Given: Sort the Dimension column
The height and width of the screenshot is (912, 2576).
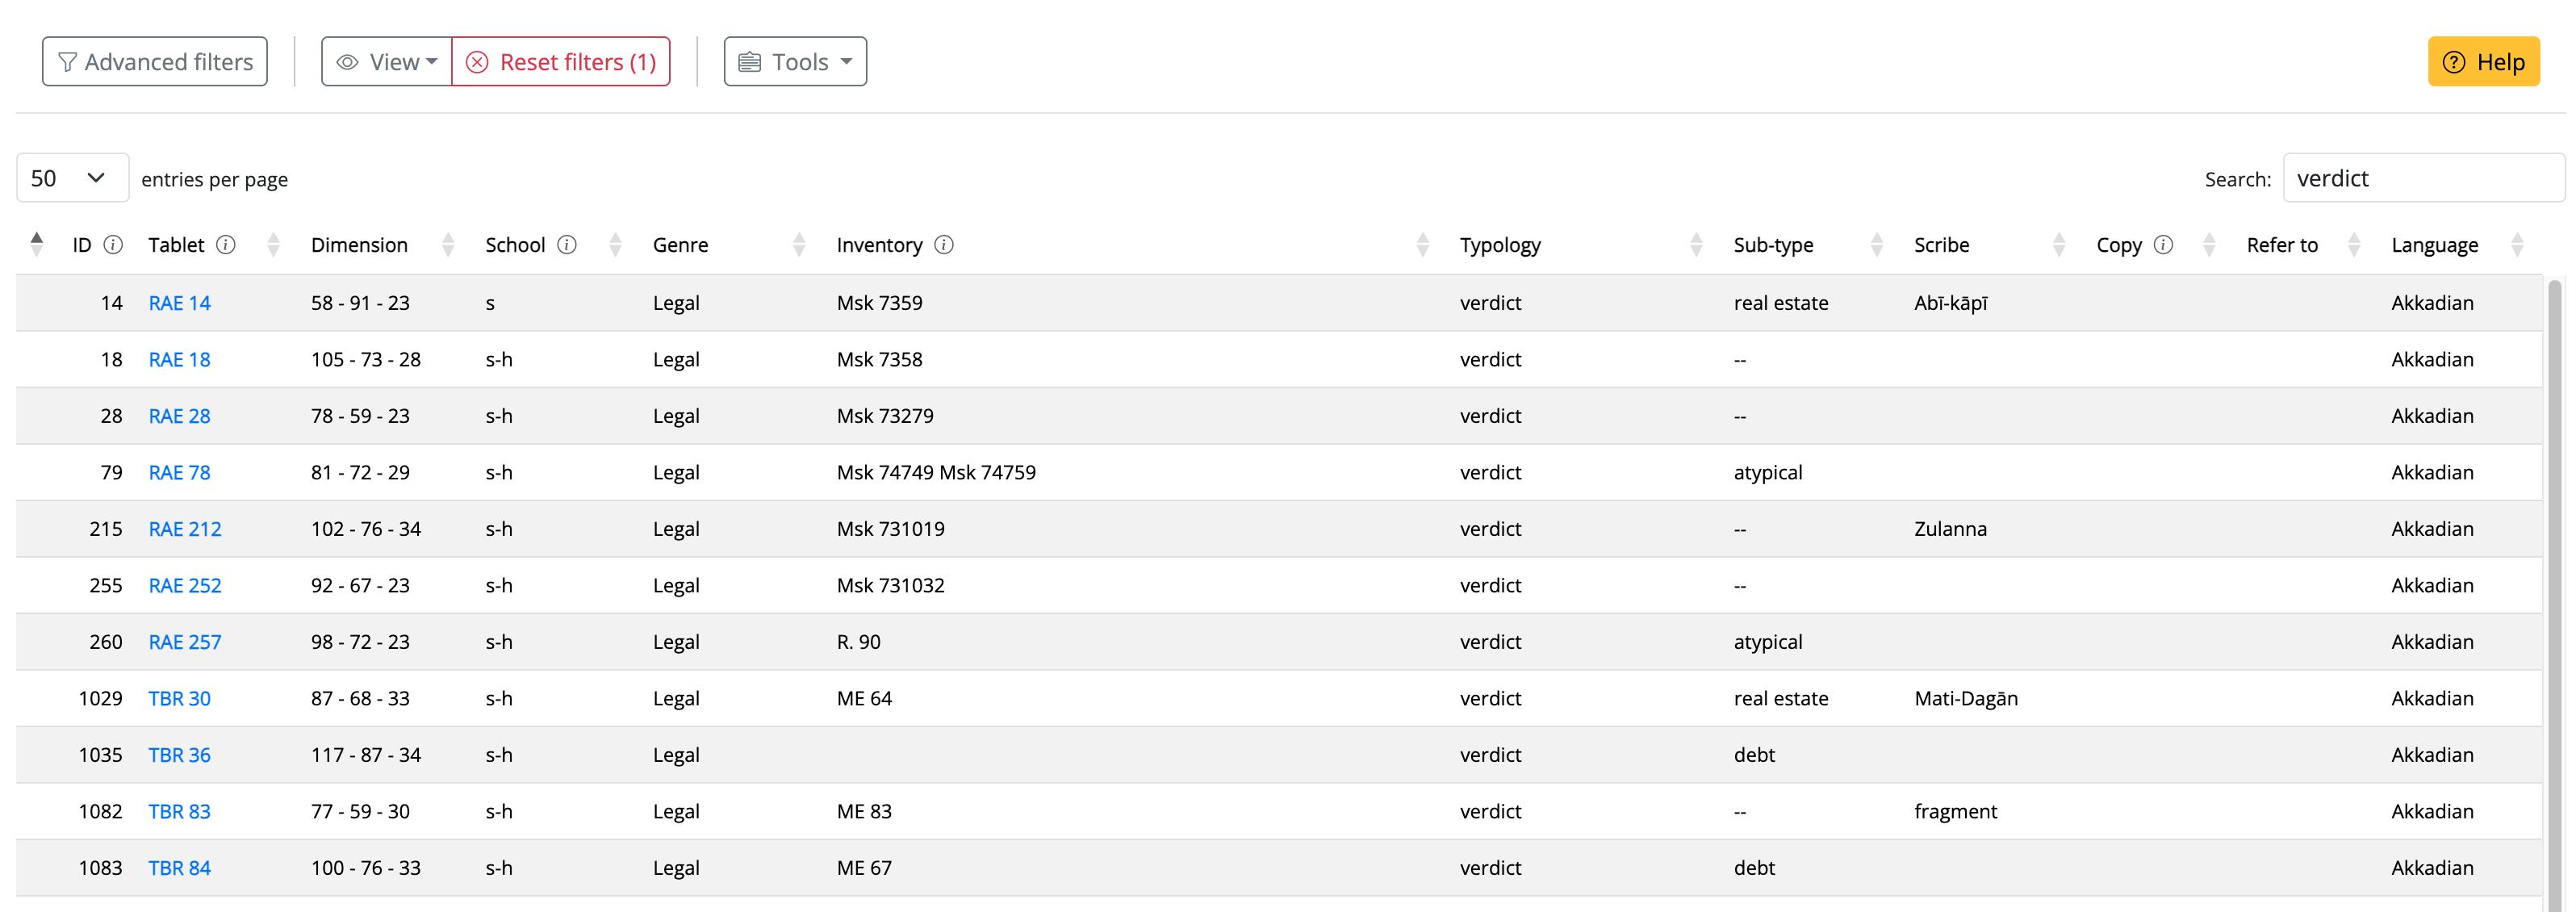Looking at the screenshot, I should point(448,245).
